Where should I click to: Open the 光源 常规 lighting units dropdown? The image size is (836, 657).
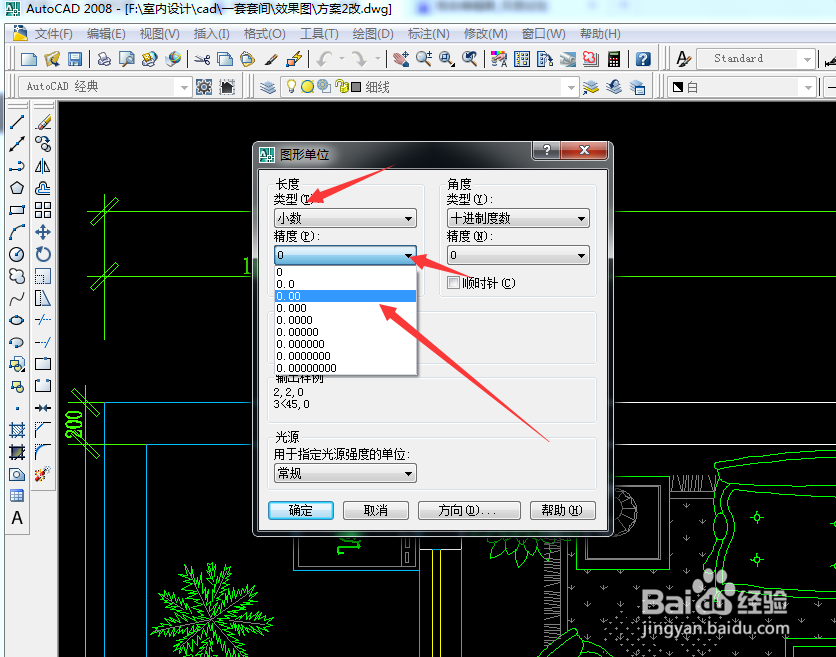coord(345,473)
